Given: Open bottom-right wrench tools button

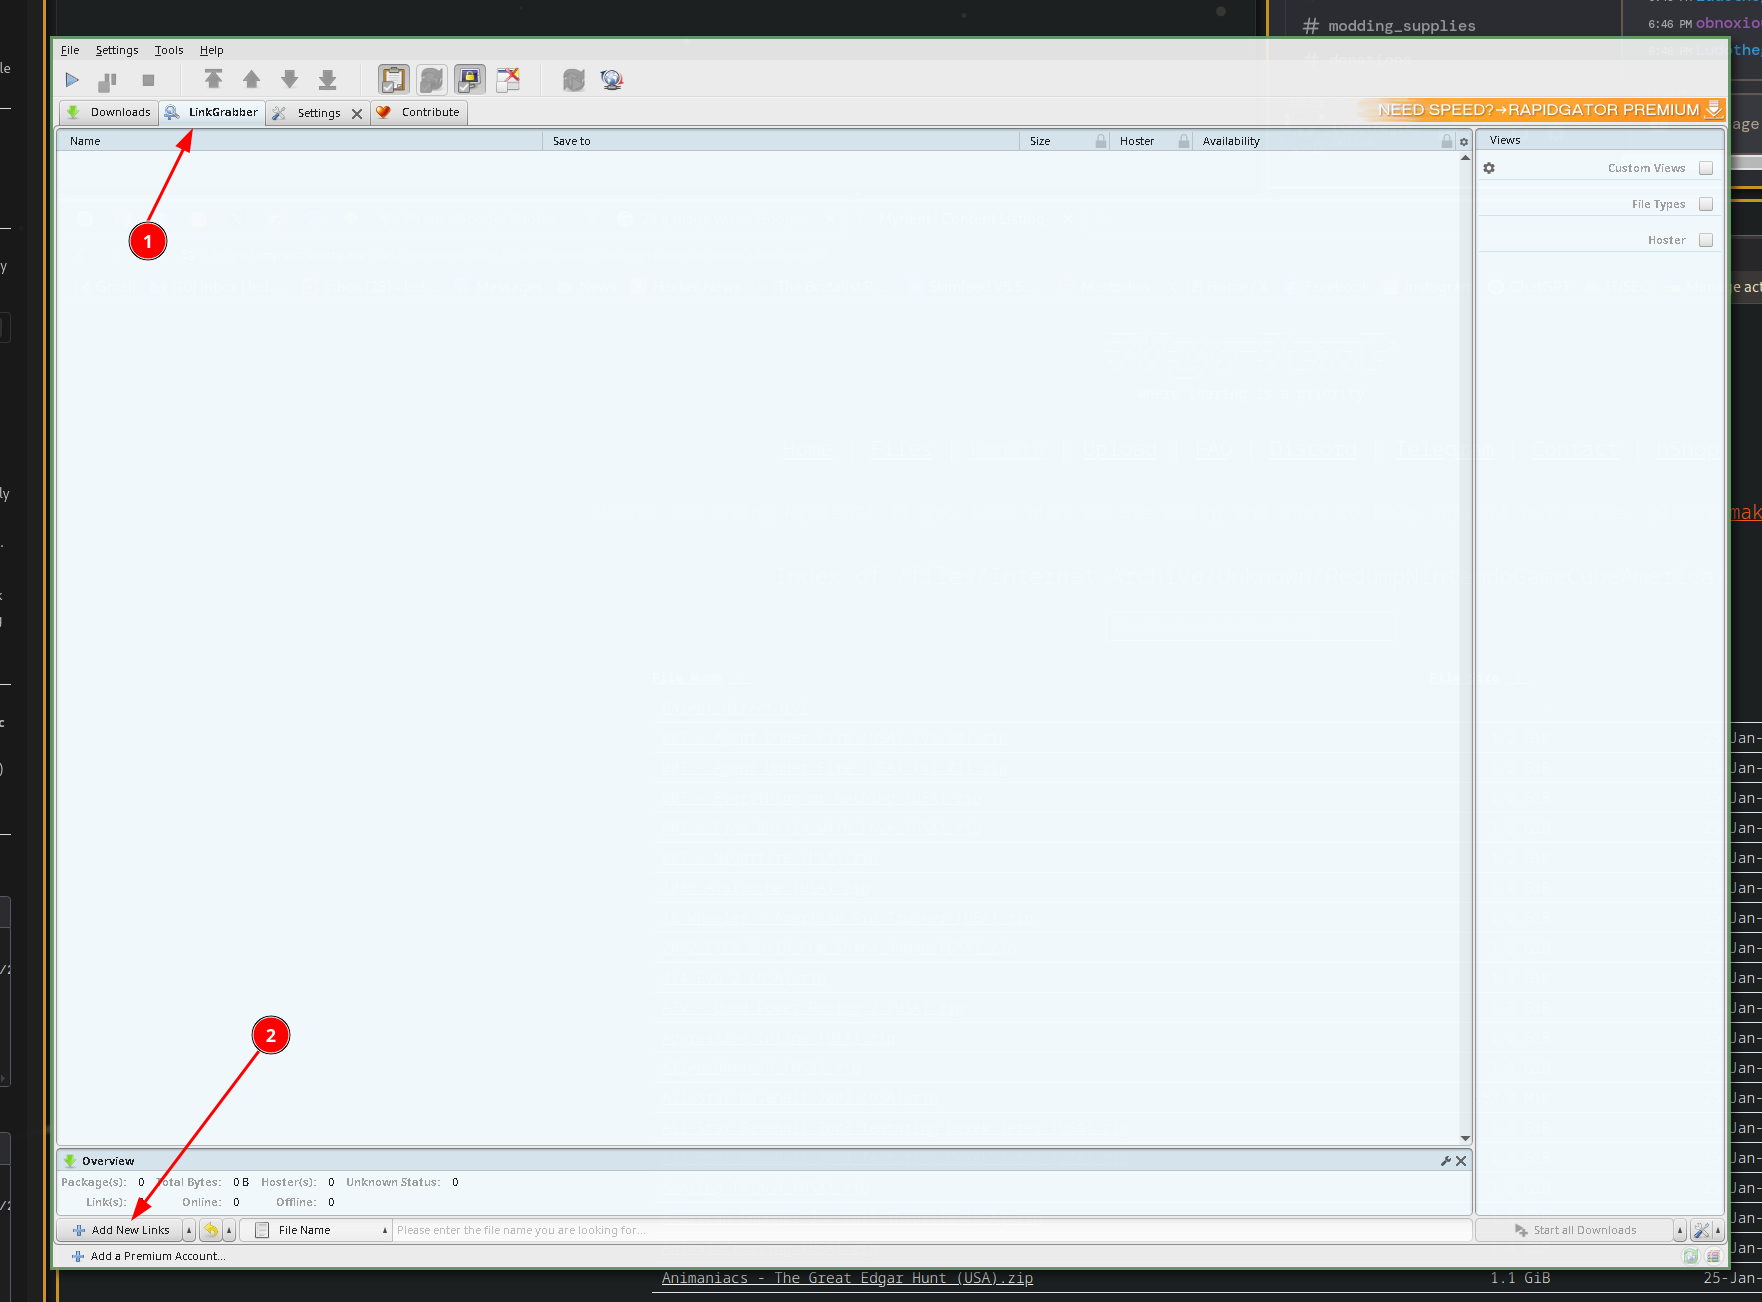Looking at the screenshot, I should click(x=1701, y=1230).
